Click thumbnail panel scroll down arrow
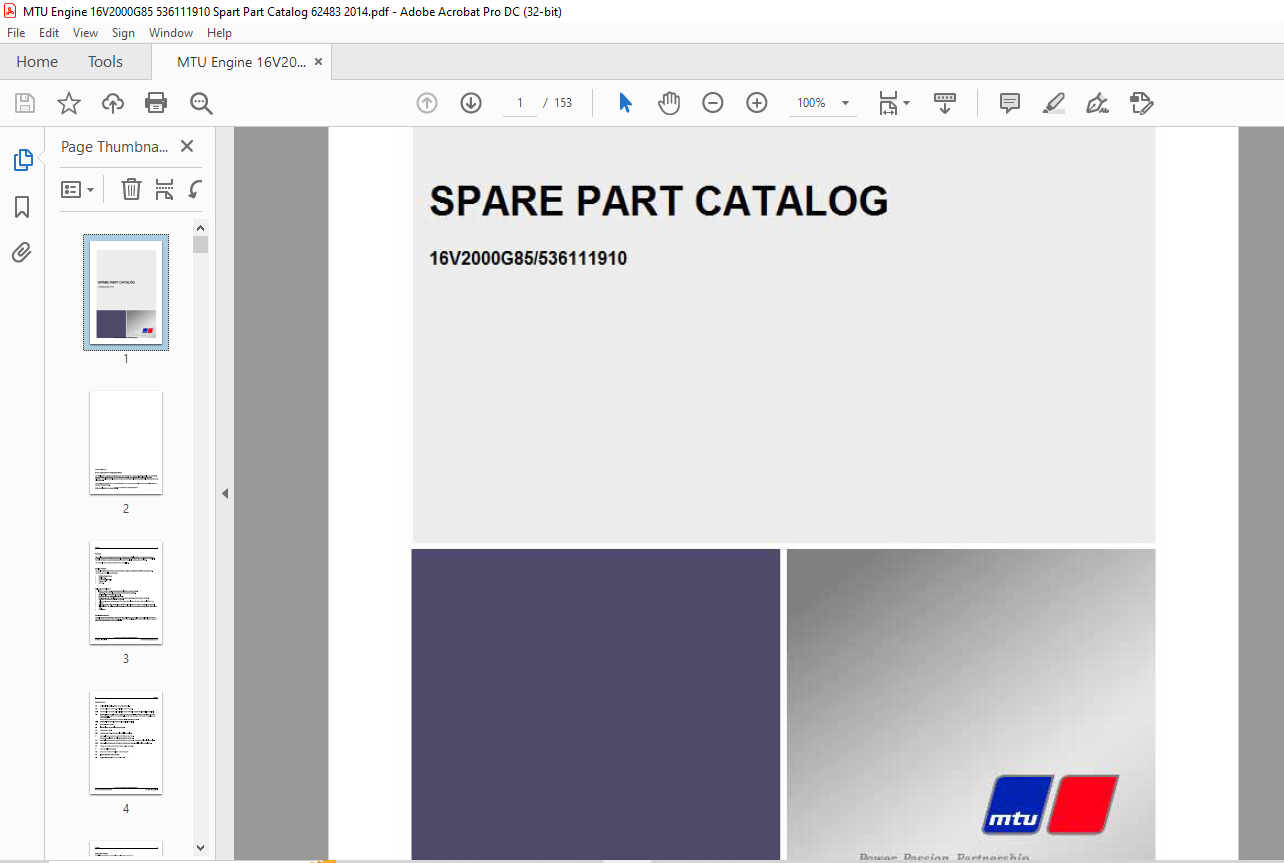Screen dimensions: 1284x863 click(201, 846)
